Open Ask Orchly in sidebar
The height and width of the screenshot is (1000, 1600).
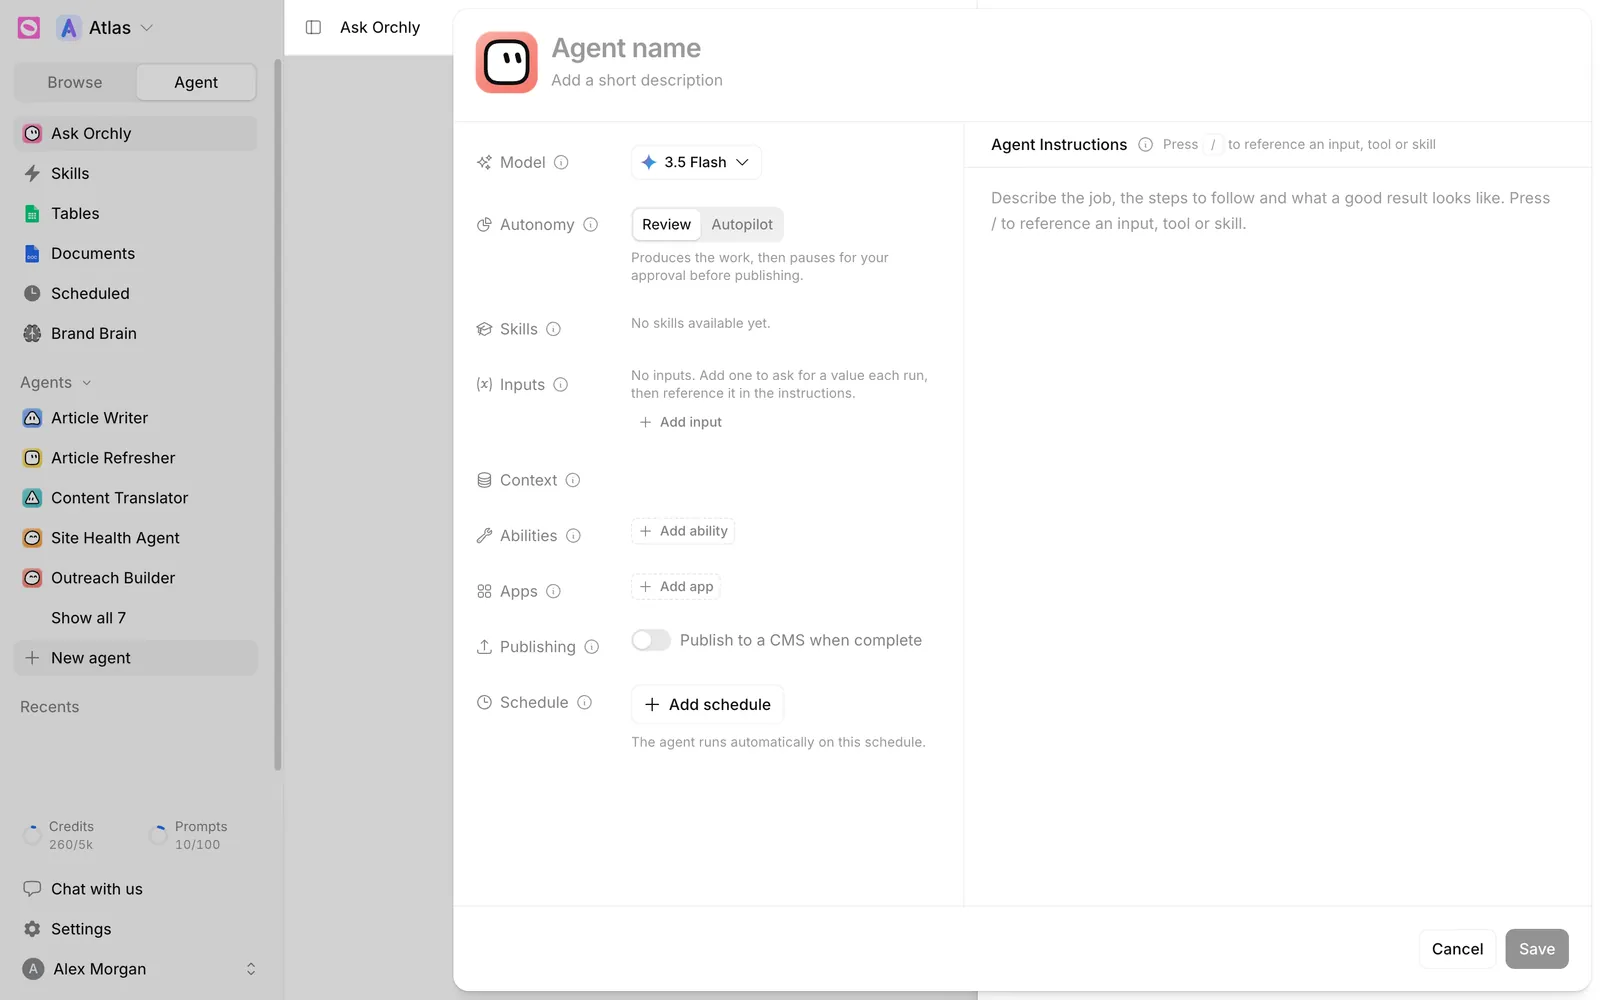(x=135, y=133)
